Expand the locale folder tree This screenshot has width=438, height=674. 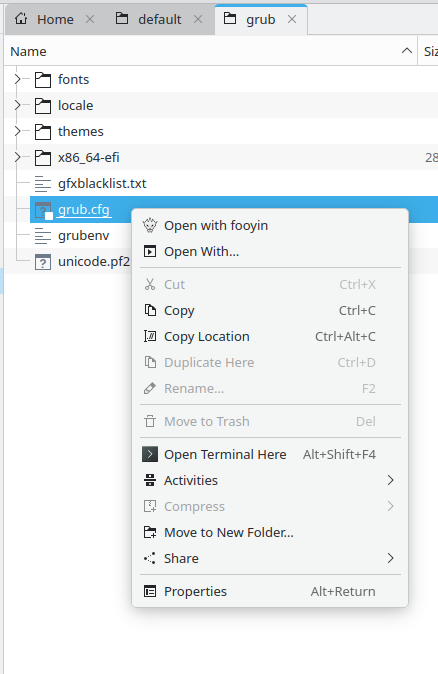[x=17, y=105]
